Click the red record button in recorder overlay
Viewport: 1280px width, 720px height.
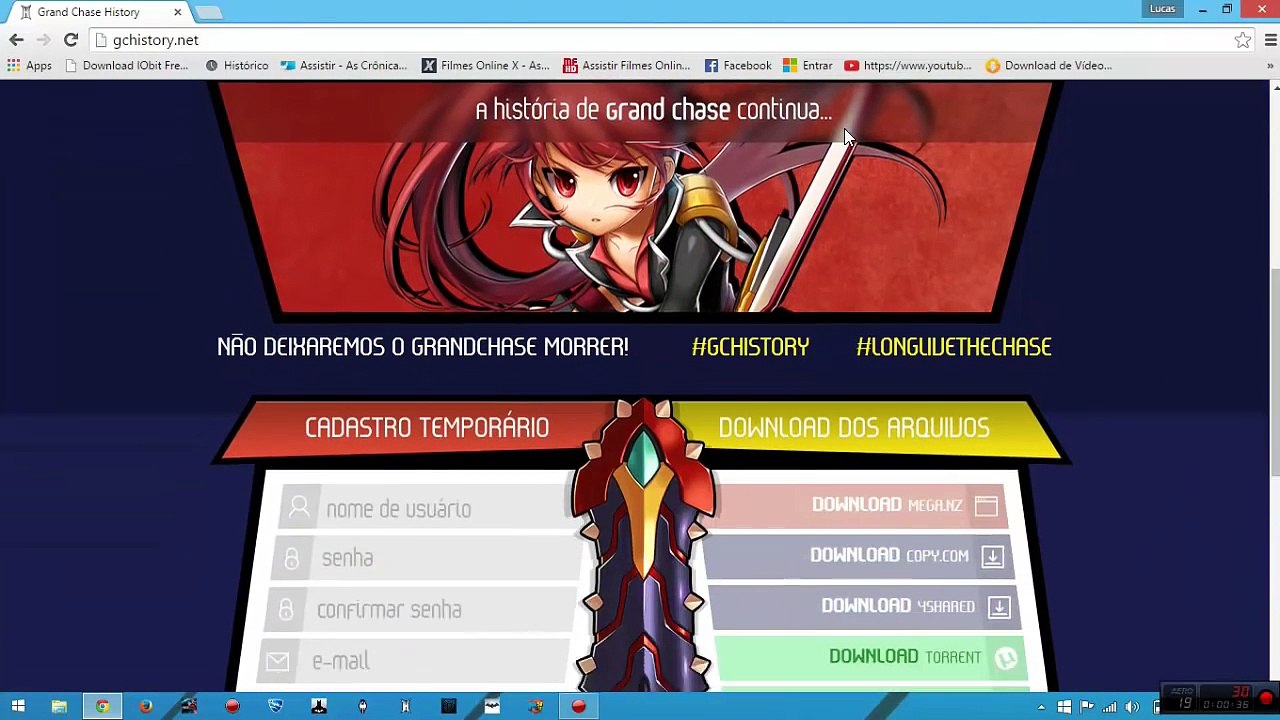point(1266,698)
